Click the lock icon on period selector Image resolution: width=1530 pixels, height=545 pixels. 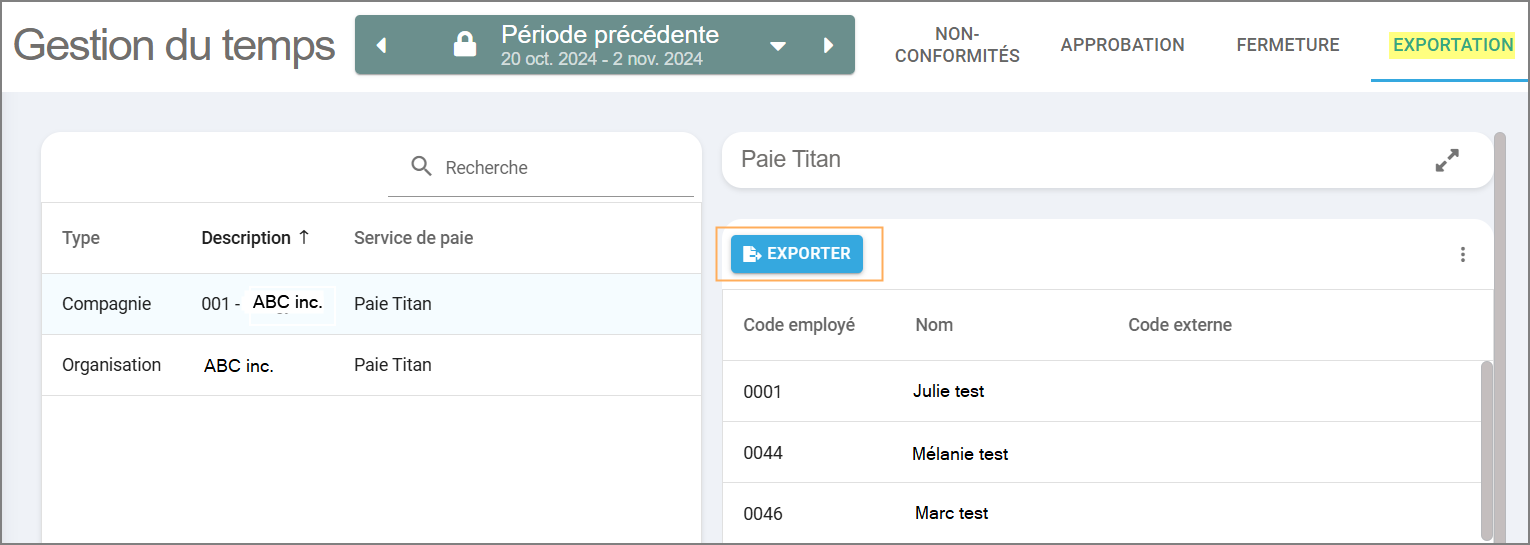464,45
